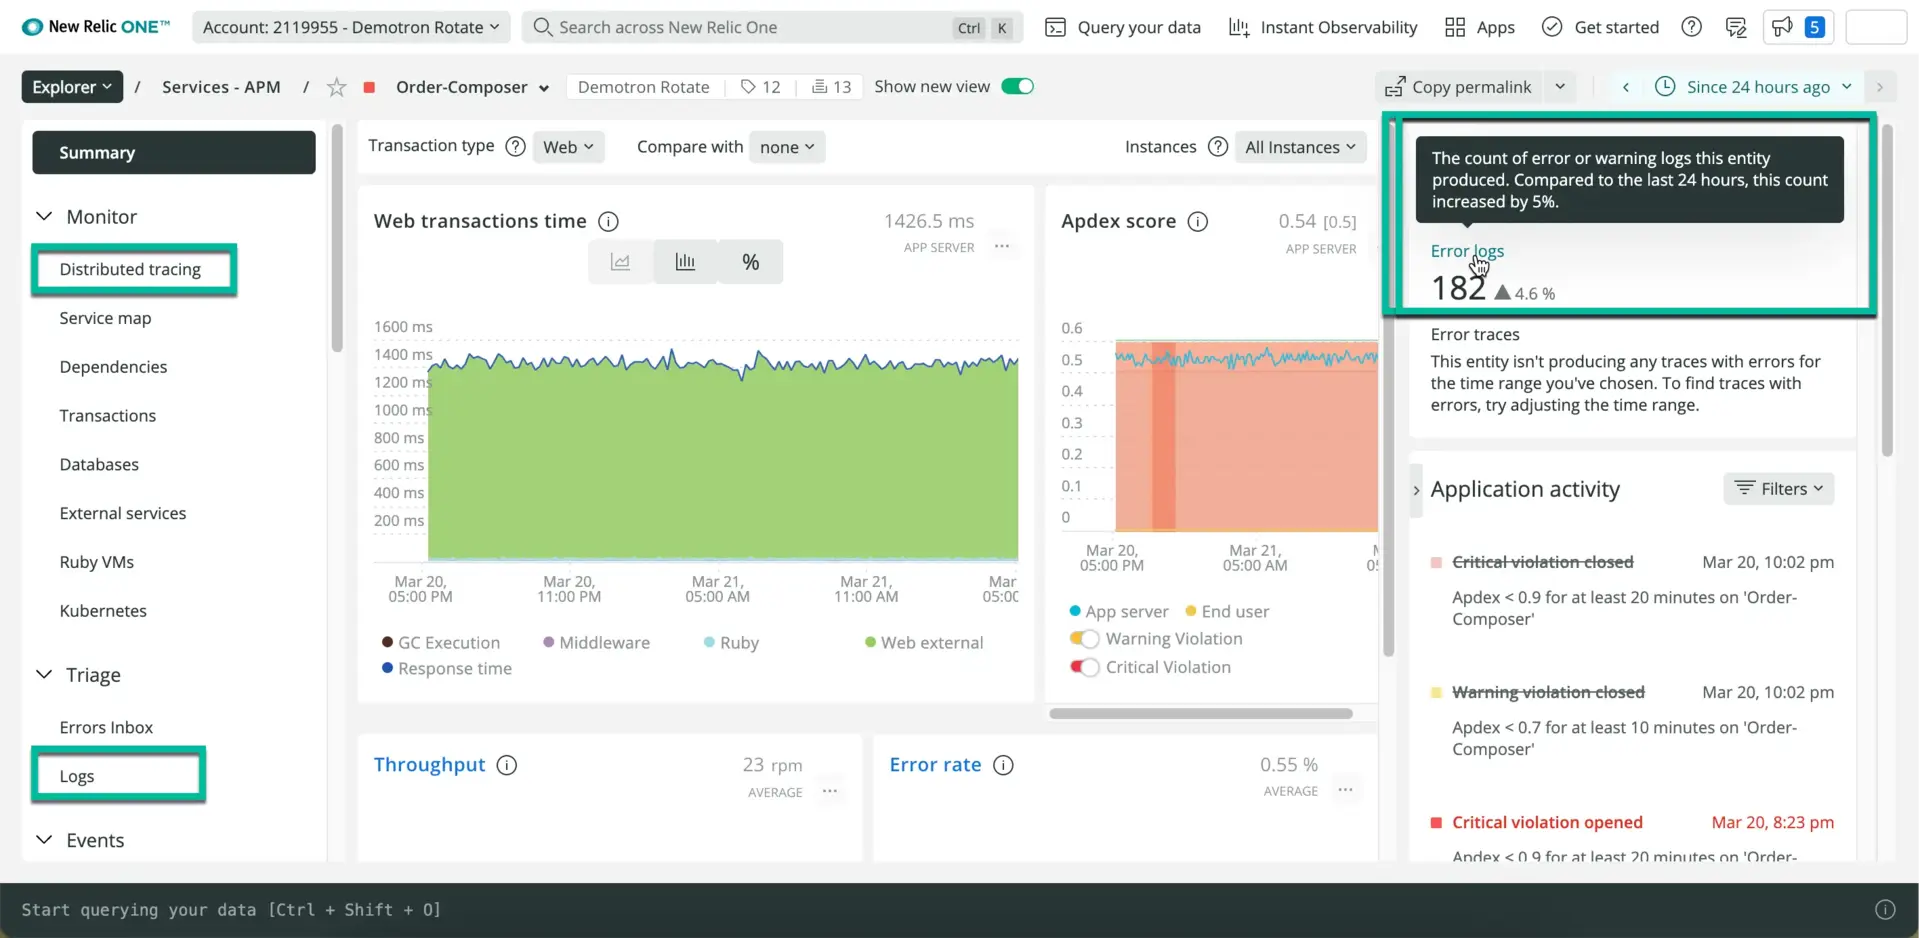Toggle Warning Violation in Apdex legend
1920x938 pixels.
click(x=1084, y=639)
